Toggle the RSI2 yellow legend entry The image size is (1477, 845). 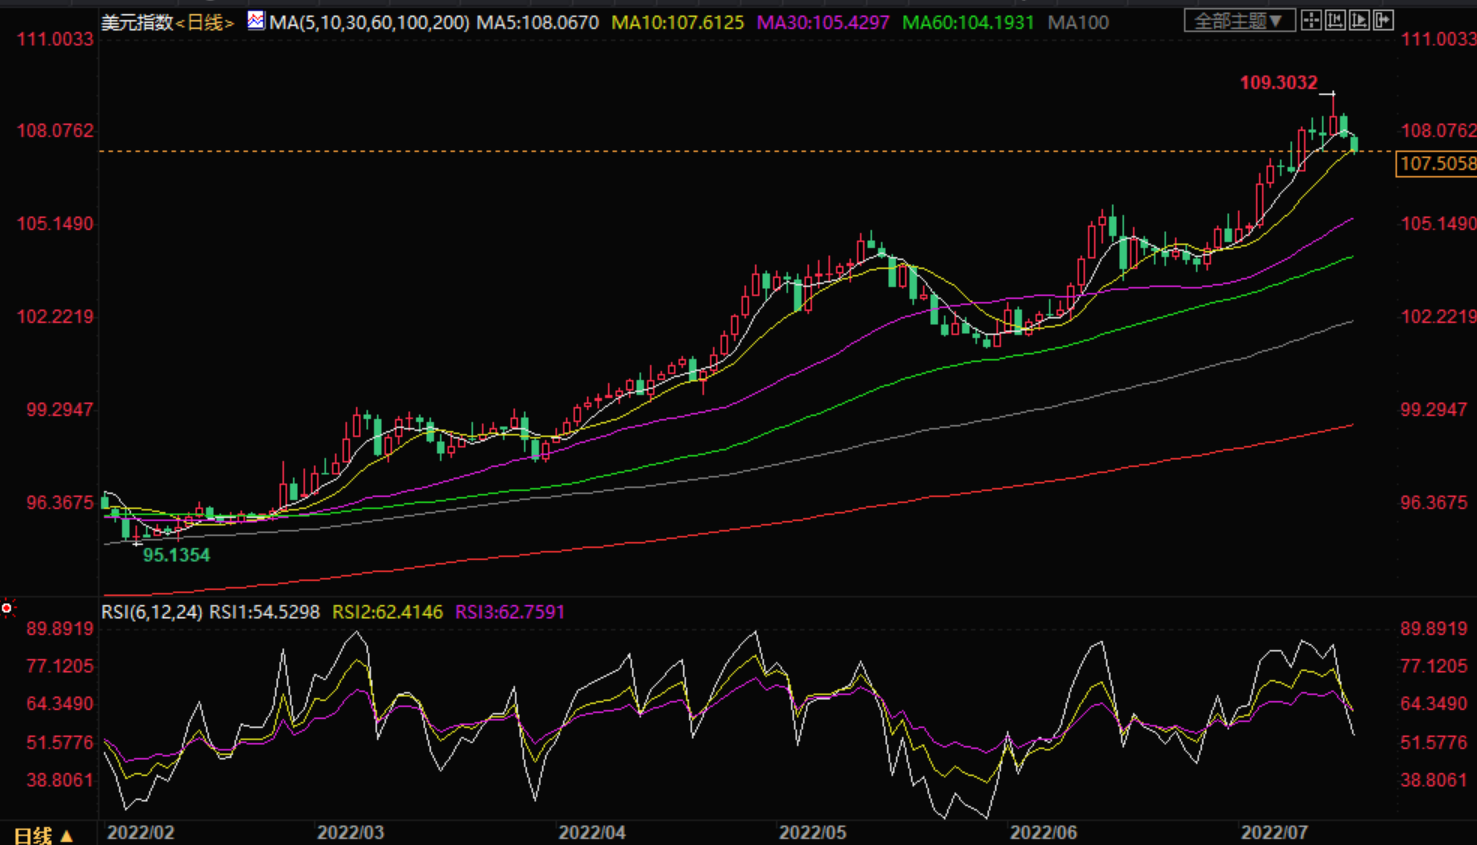tap(387, 612)
